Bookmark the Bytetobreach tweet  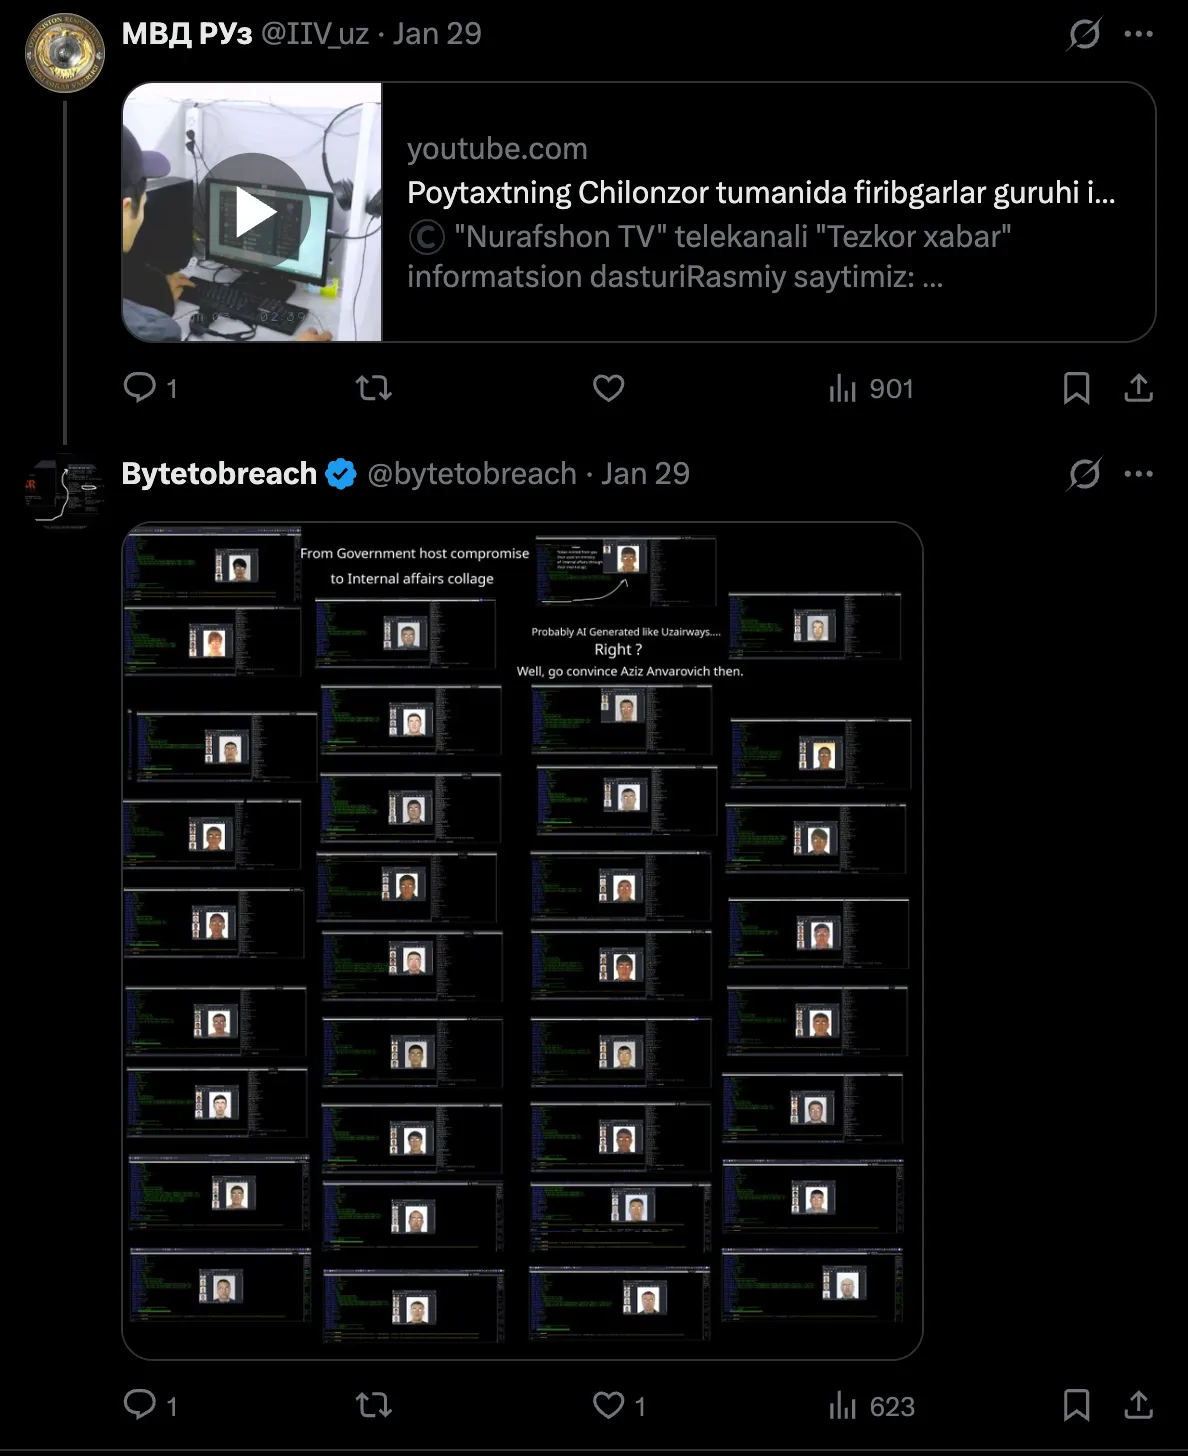(1076, 1406)
